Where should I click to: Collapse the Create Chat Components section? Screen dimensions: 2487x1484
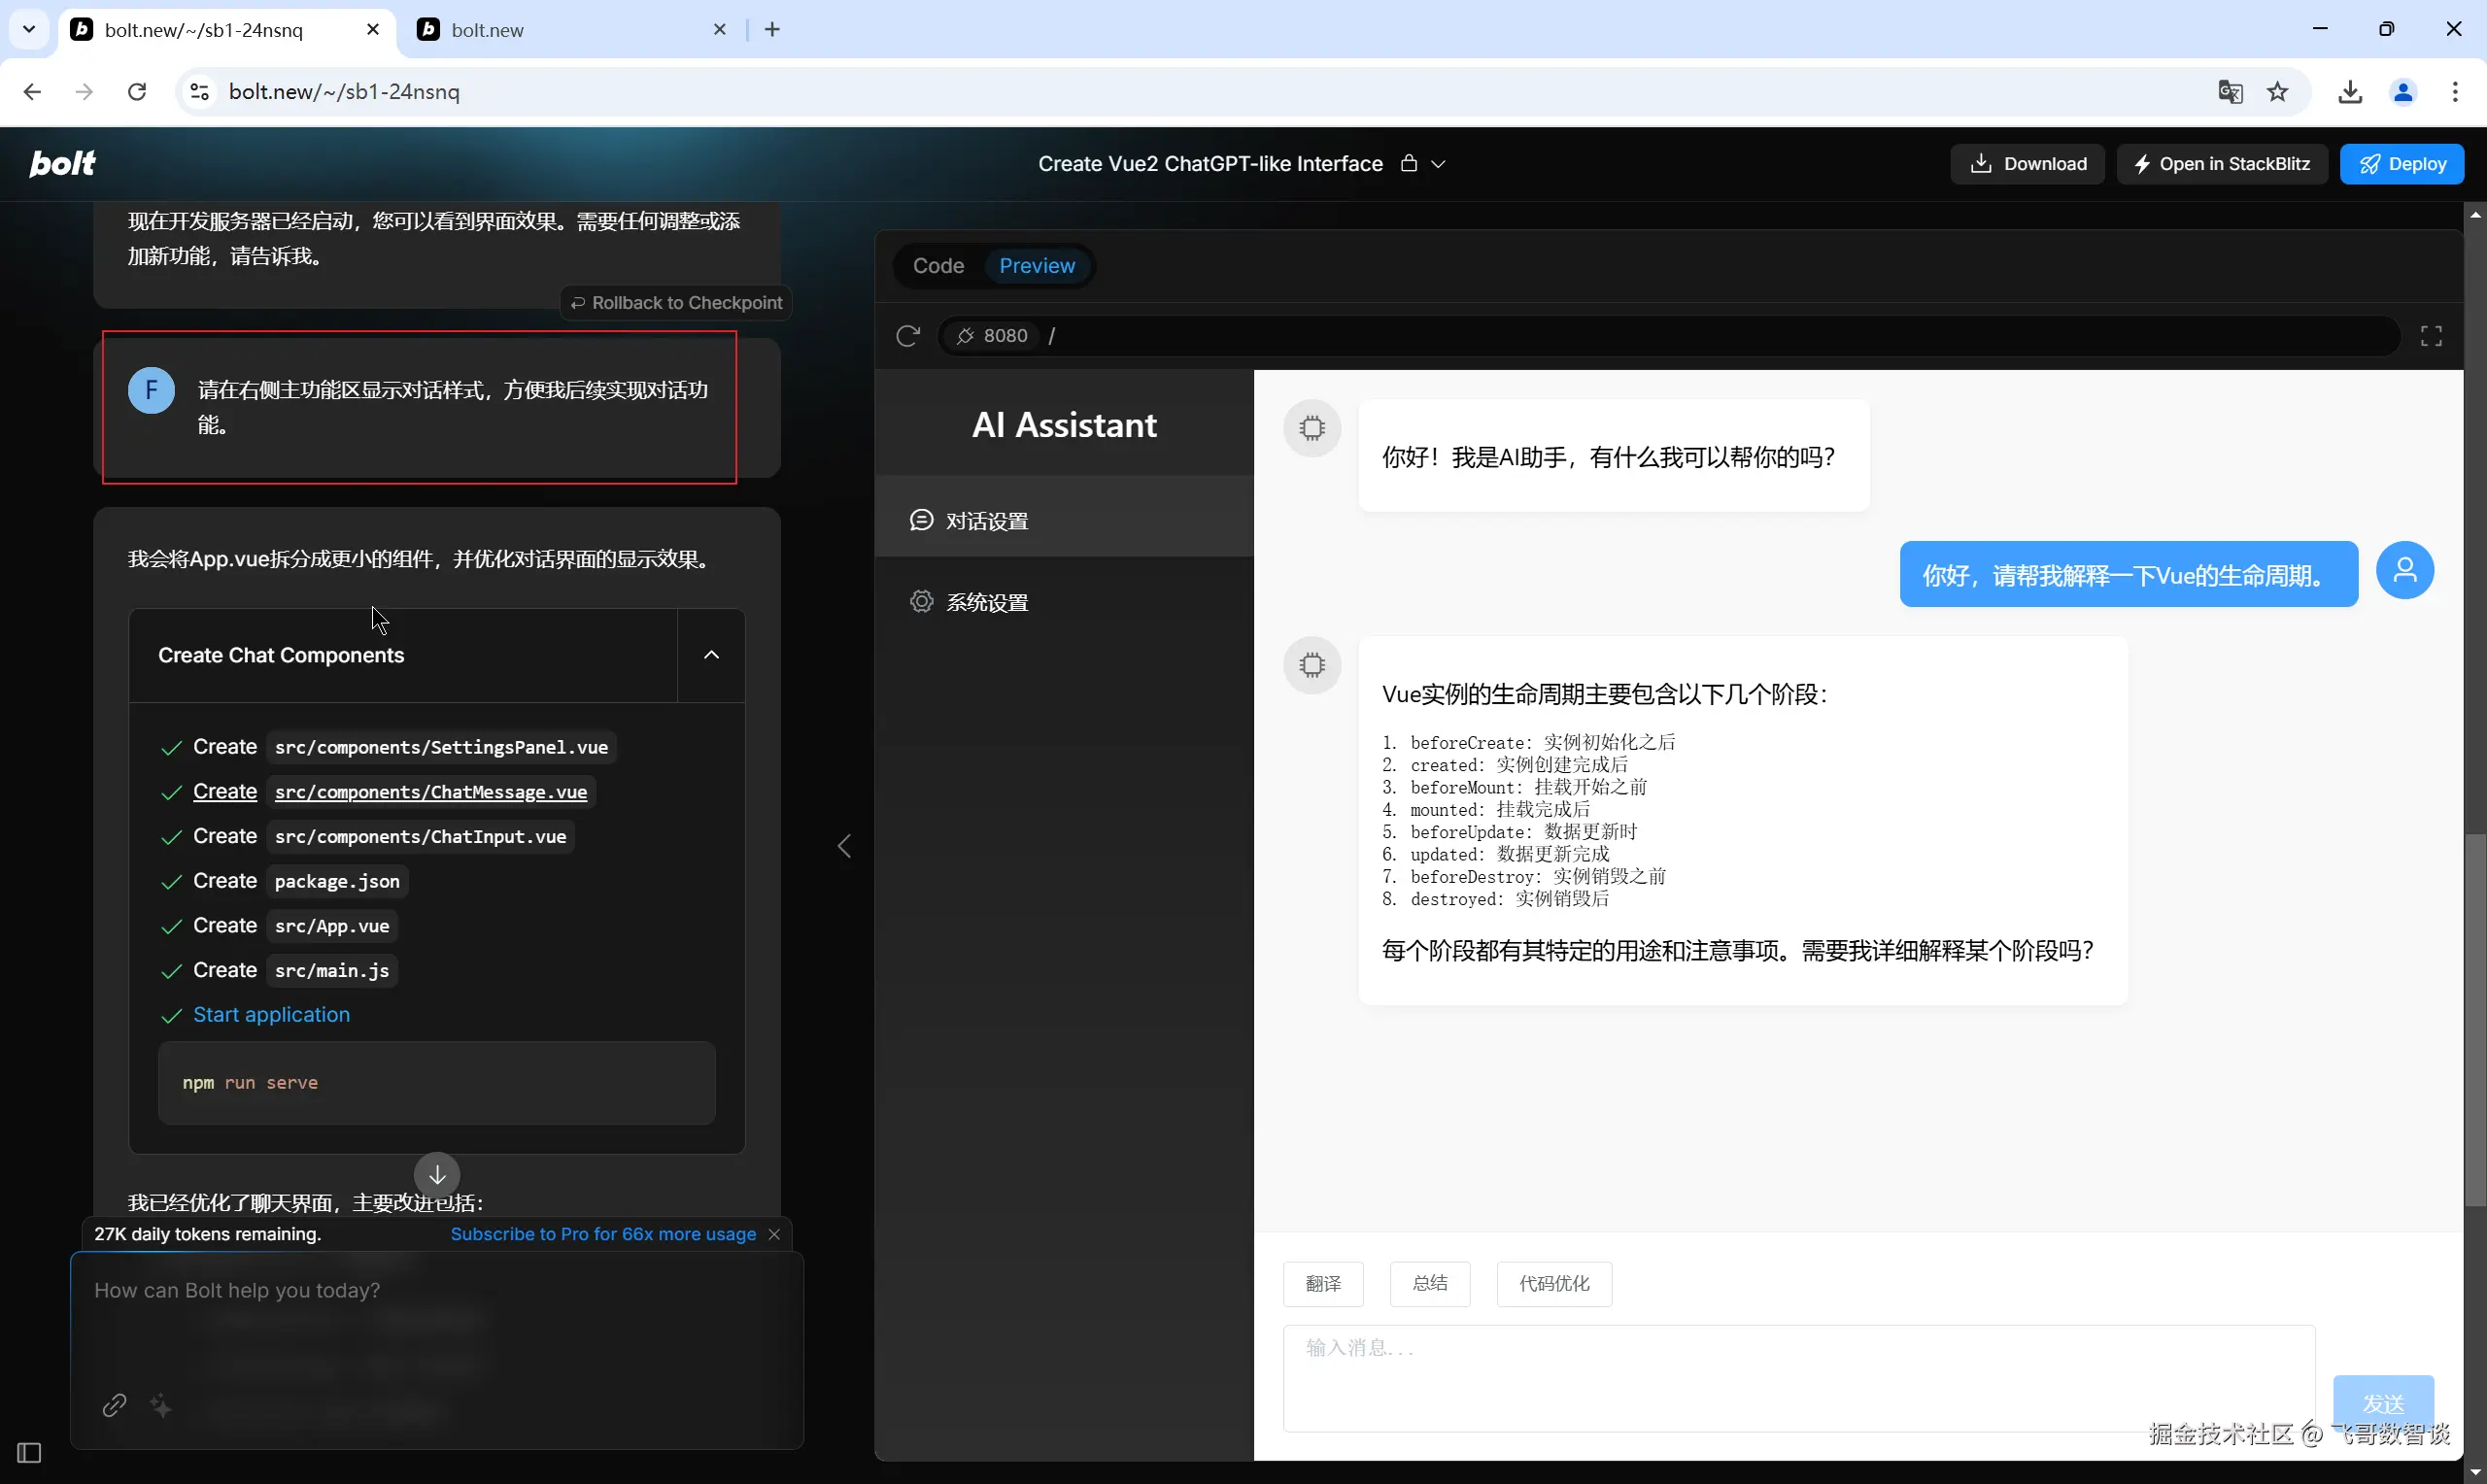click(711, 655)
